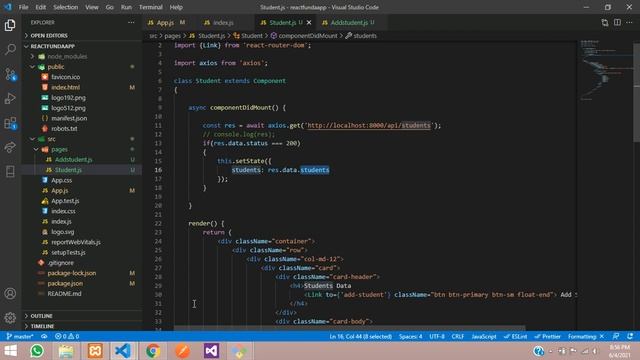This screenshot has width=640, height=360.
Task: Click the Prettier status item
Action: 547,336
